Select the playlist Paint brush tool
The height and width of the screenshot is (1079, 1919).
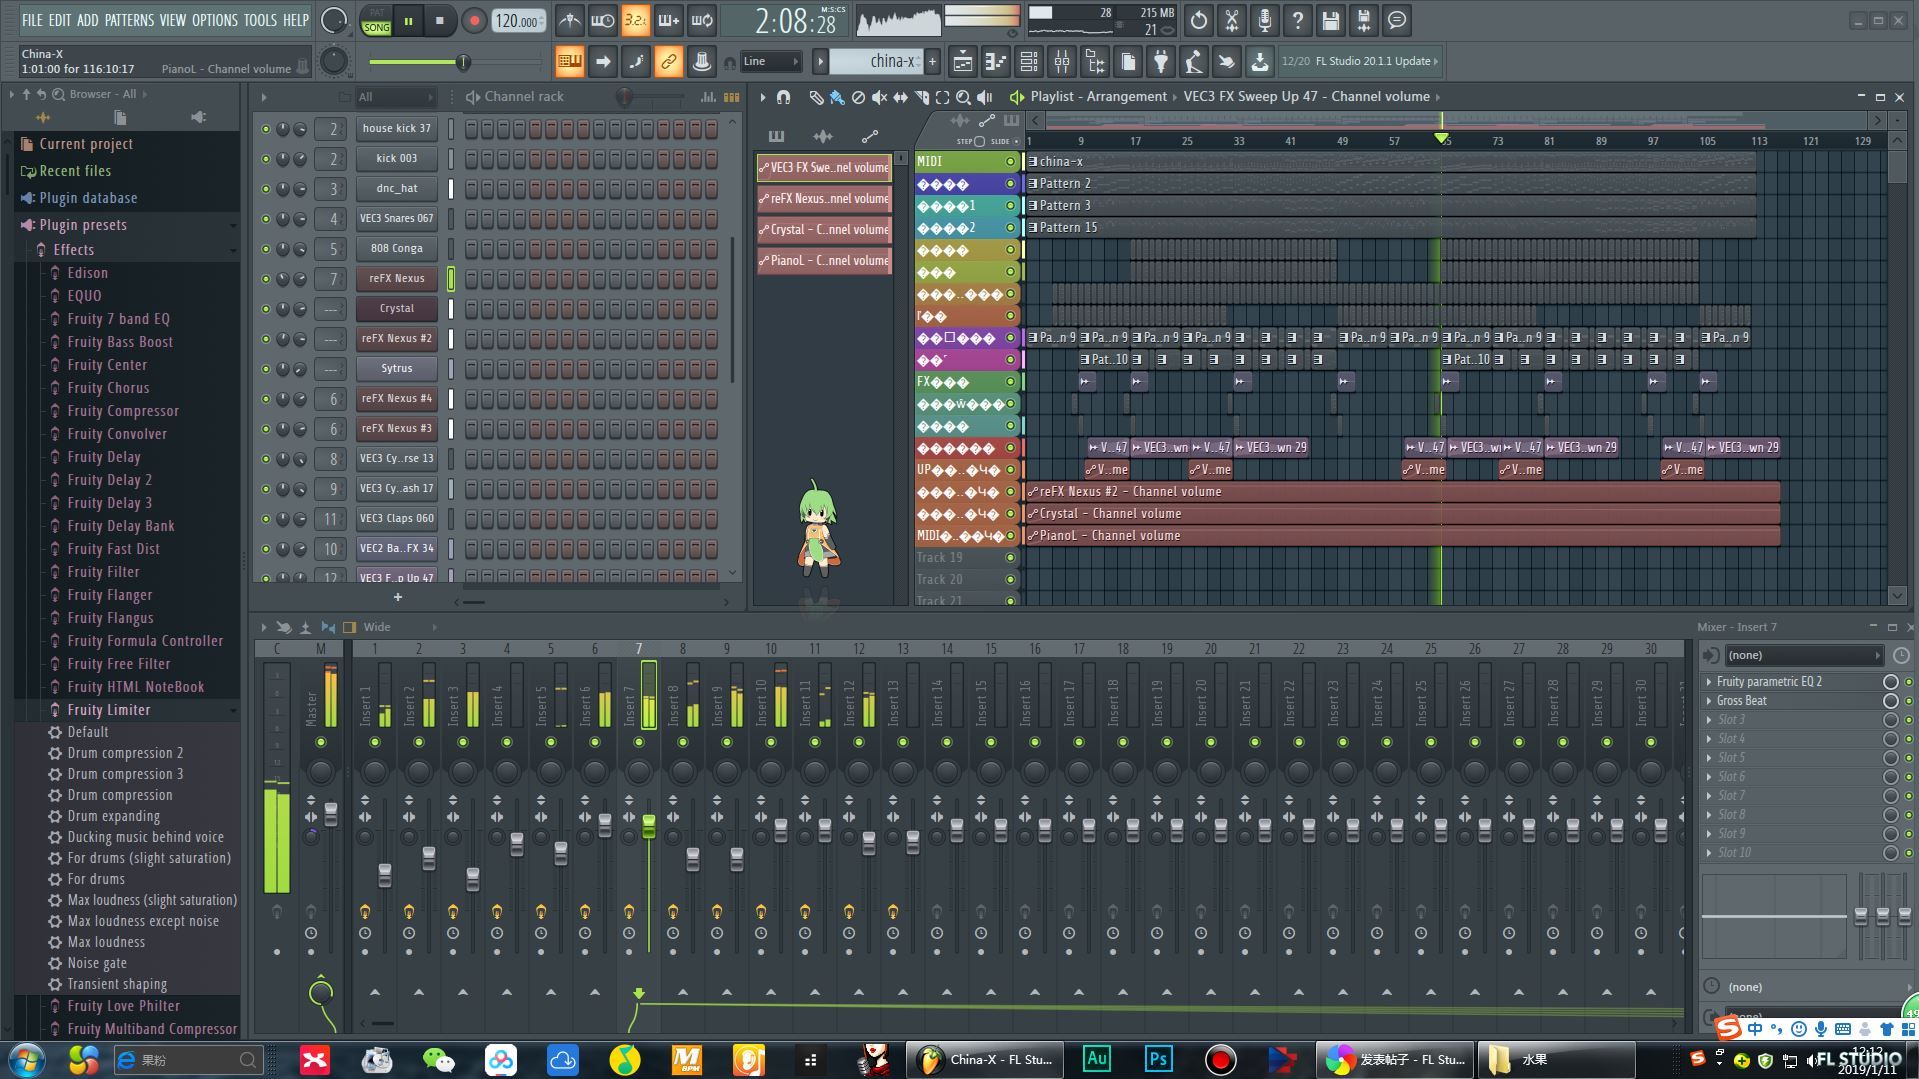(x=837, y=97)
